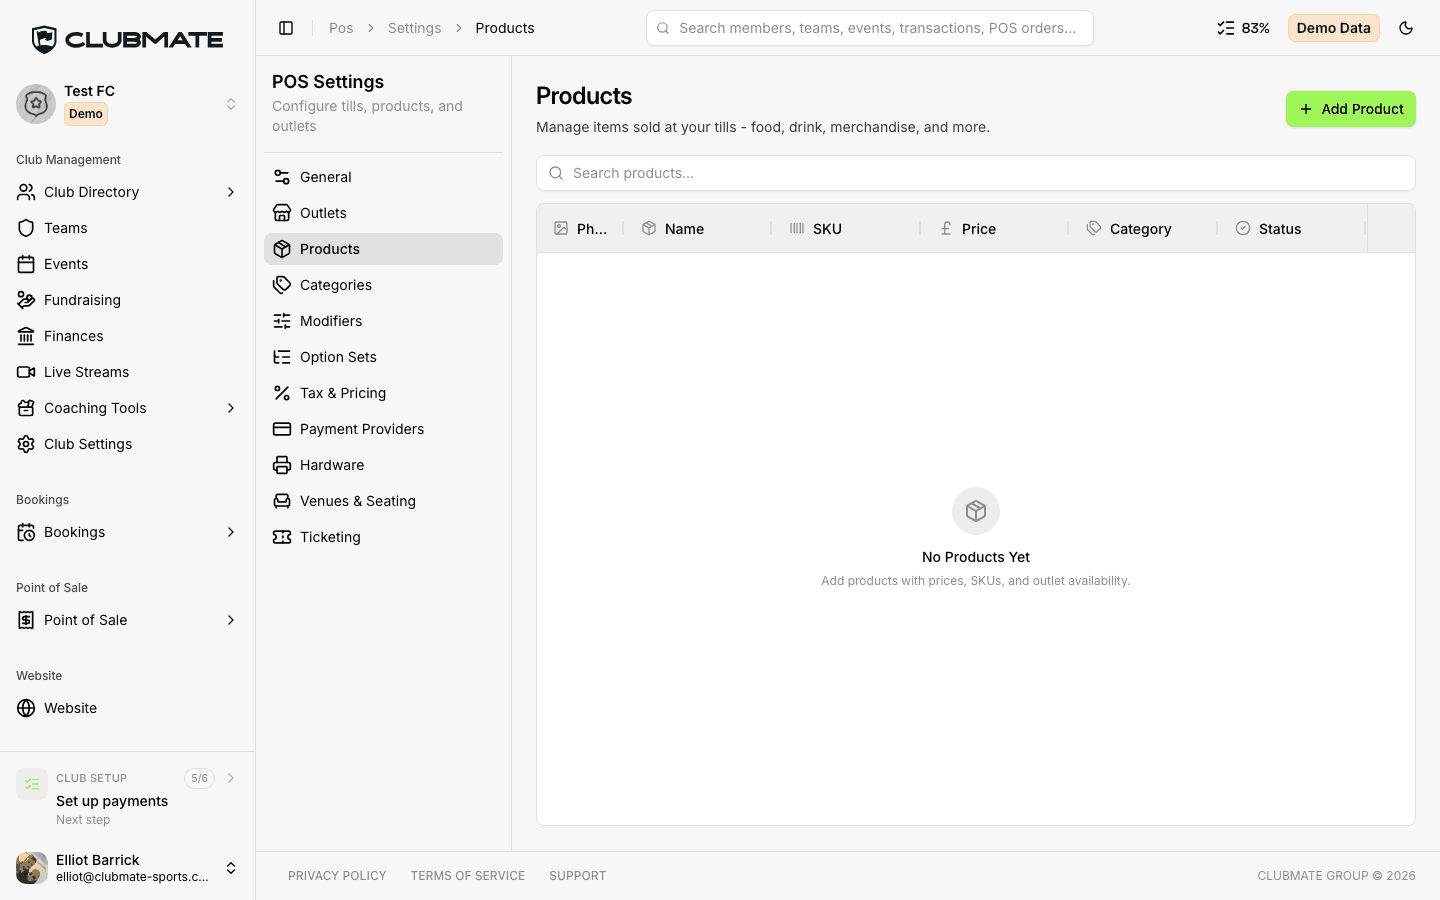Click Elliot Barrick avatar photo
Screen dimensions: 1440x900
[32, 868]
